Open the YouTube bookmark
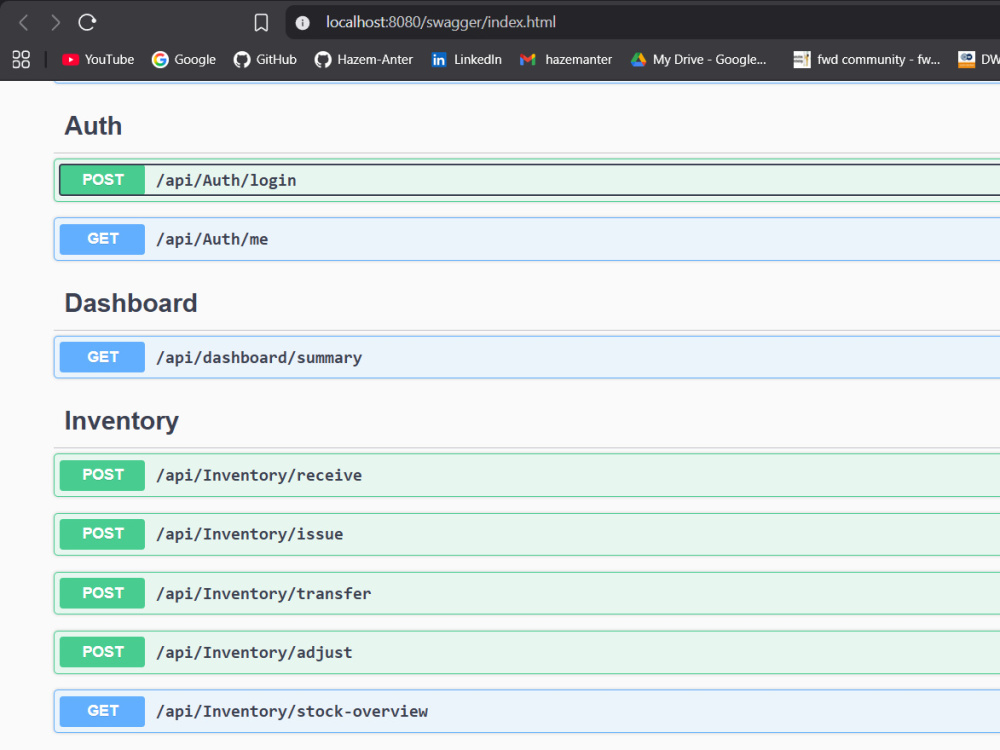1000x750 pixels. tap(98, 59)
